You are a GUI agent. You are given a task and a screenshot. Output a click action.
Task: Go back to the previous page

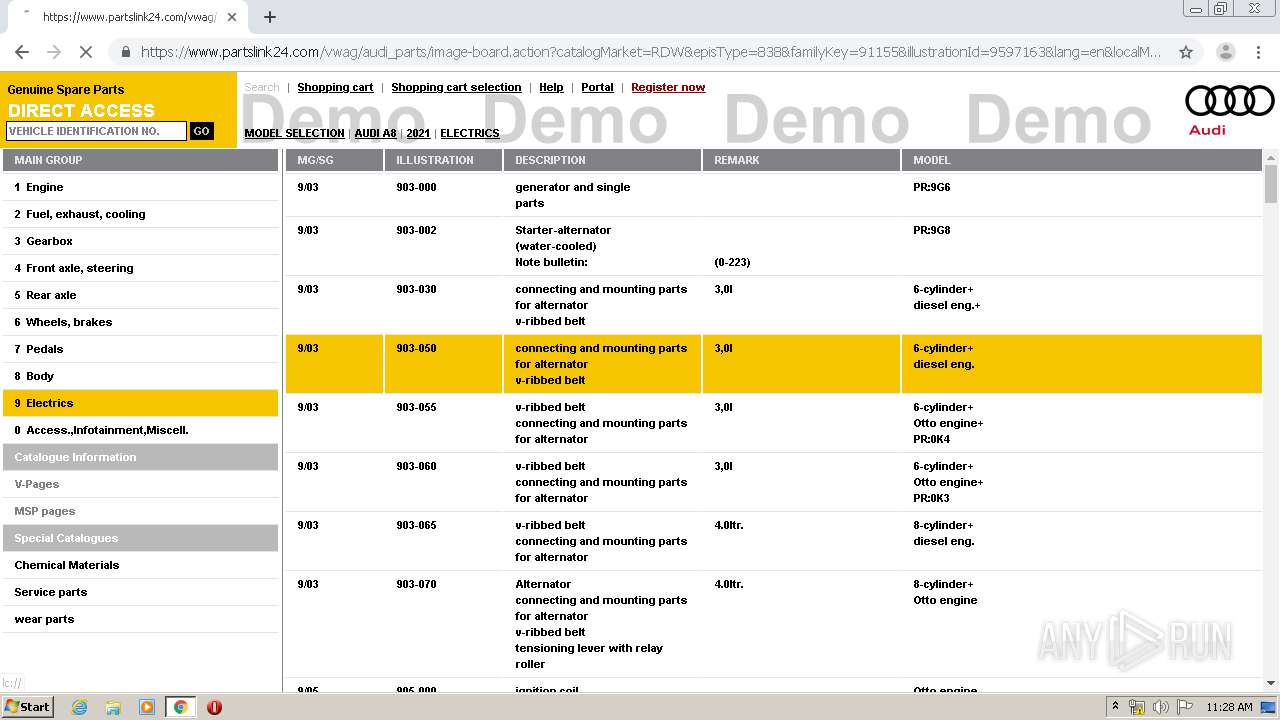coord(22,52)
